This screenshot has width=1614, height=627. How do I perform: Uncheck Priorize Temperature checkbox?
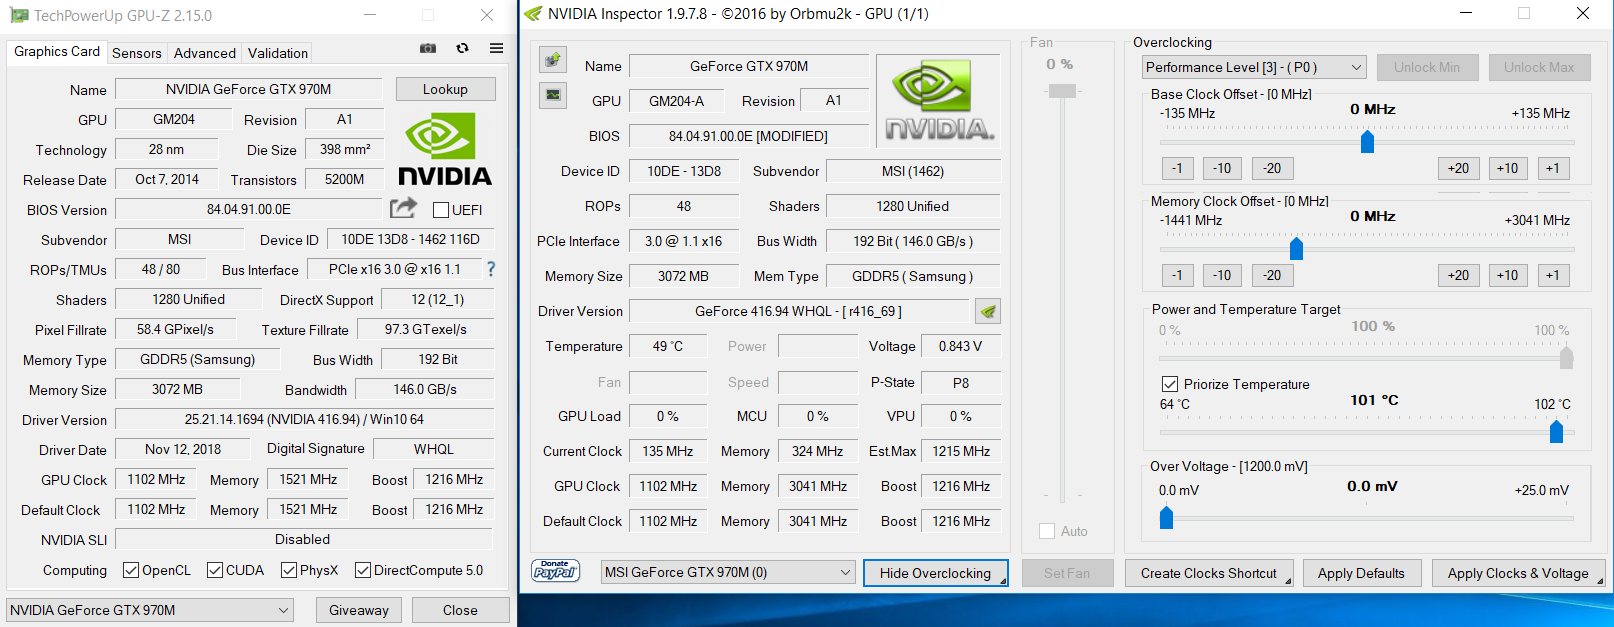[1169, 384]
